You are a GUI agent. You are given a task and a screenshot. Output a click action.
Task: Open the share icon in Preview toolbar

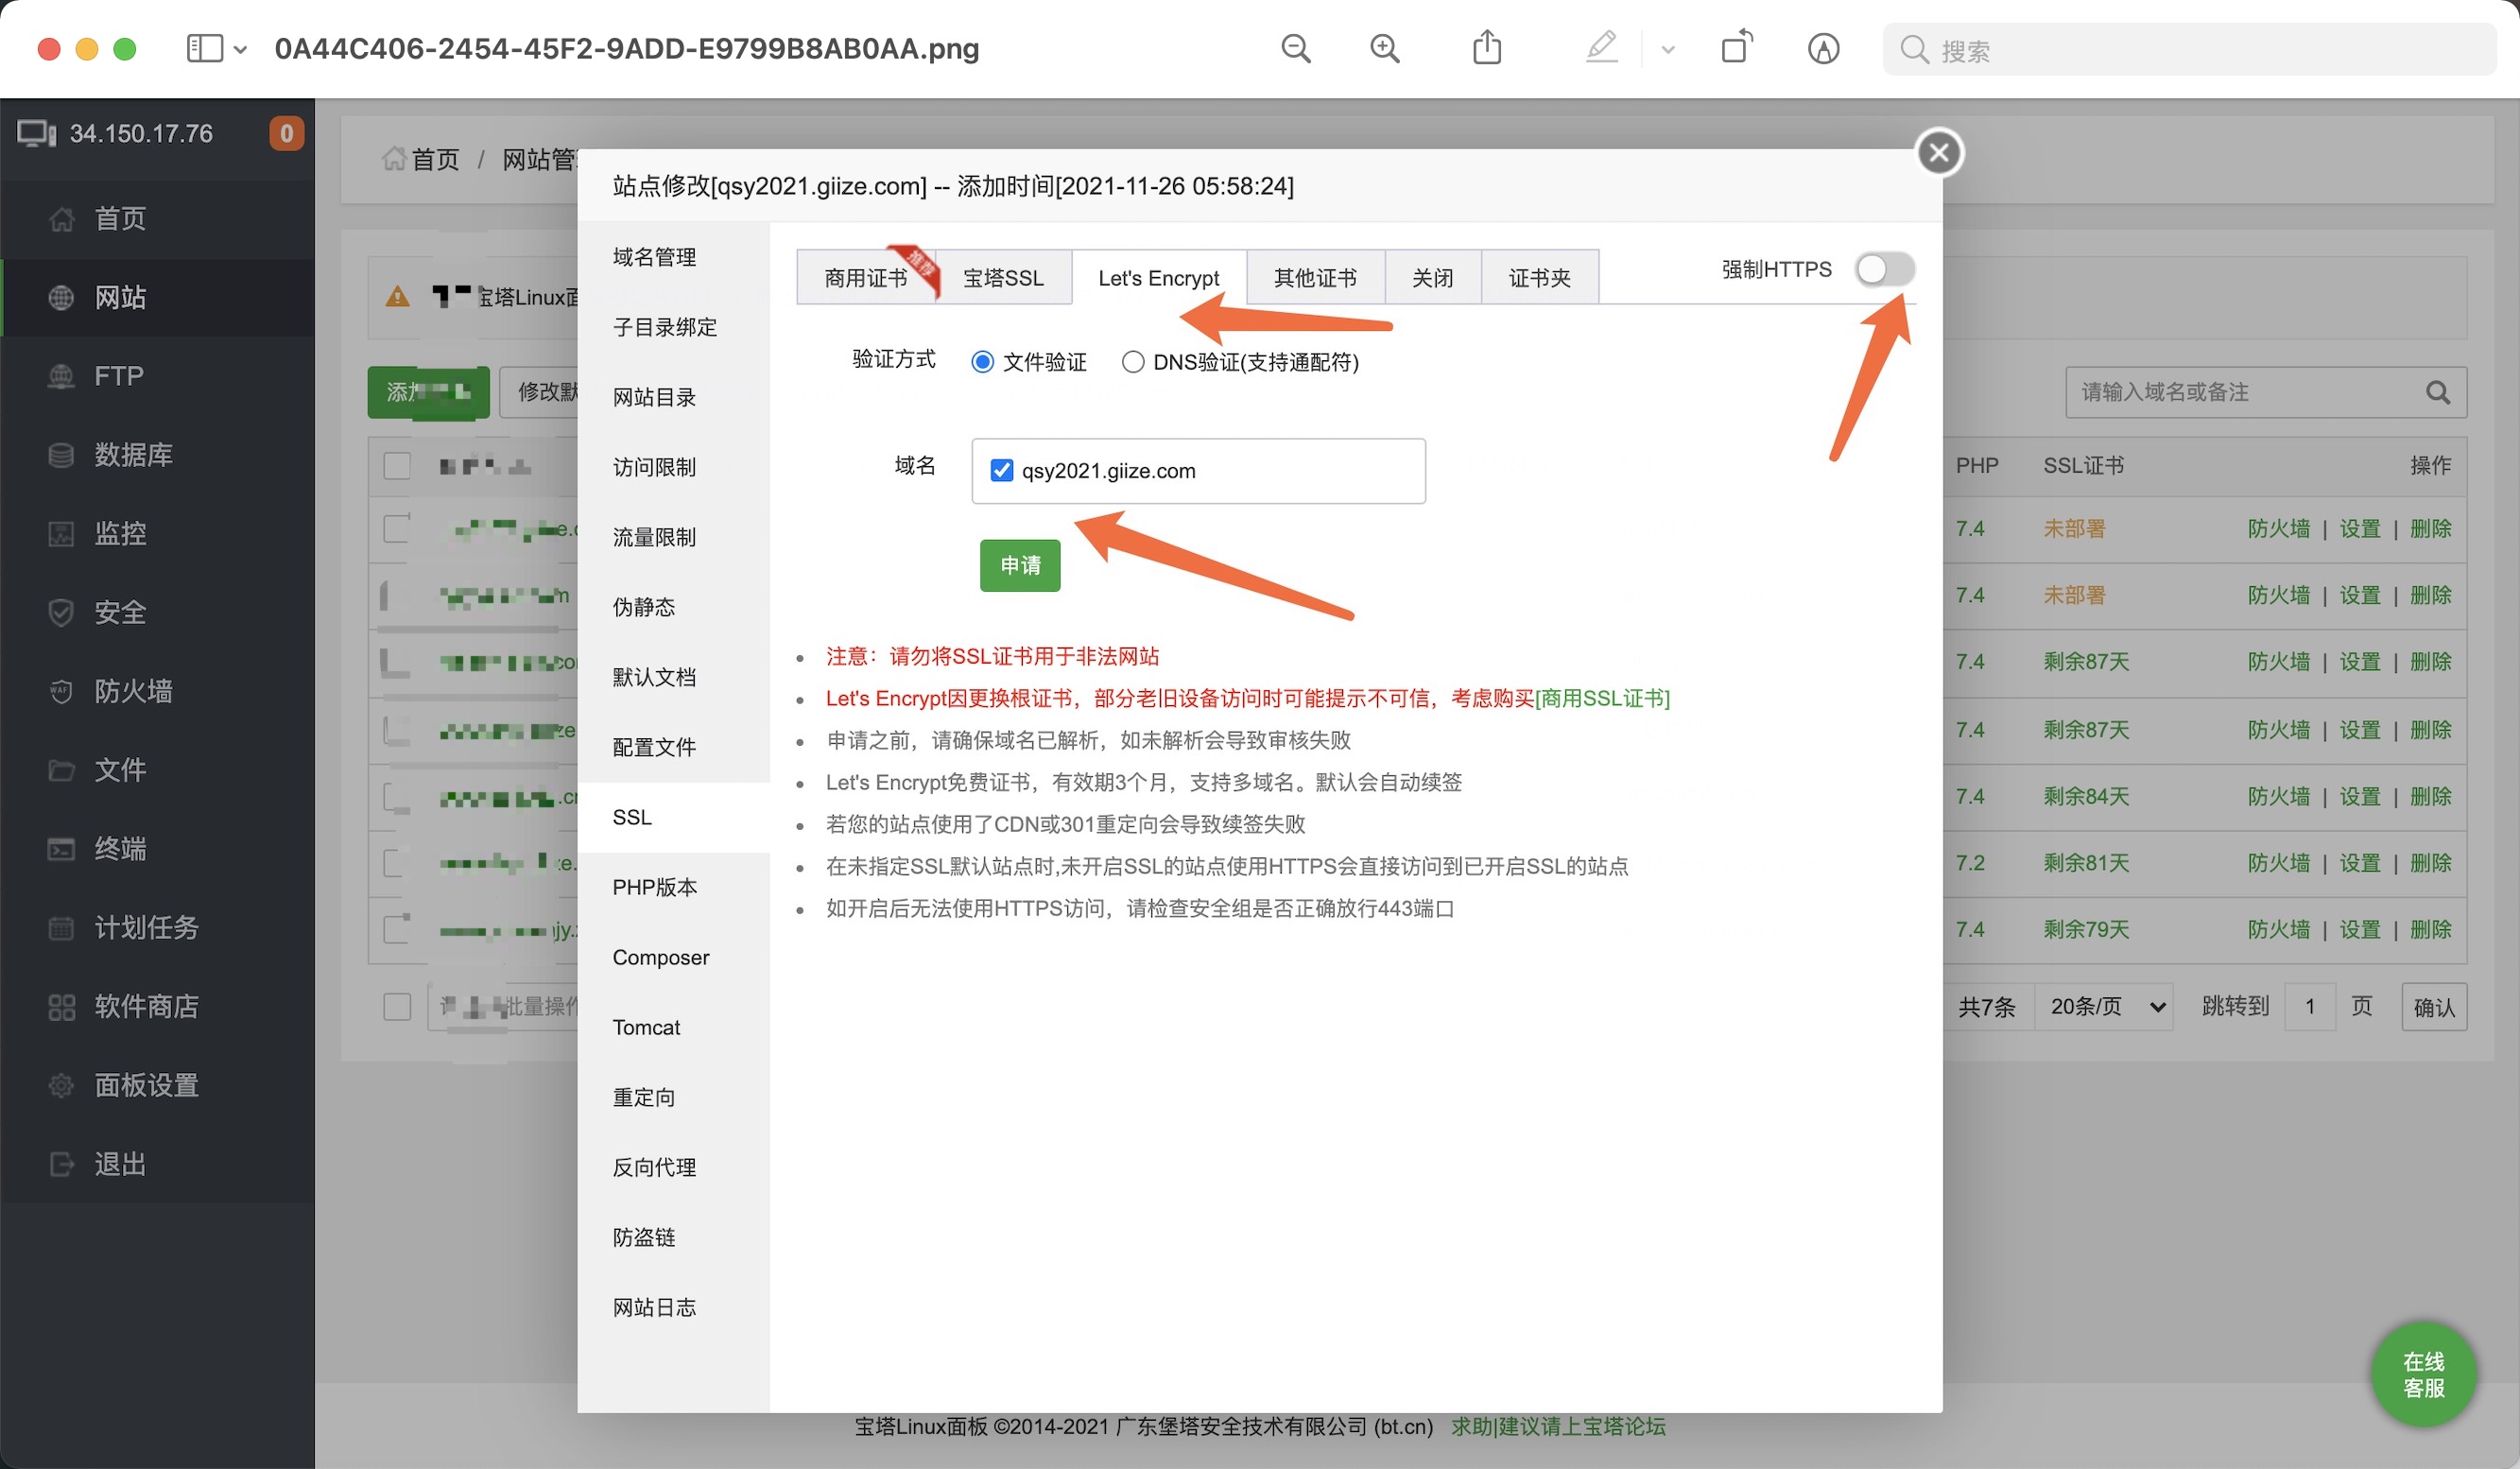pyautogui.click(x=1487, y=47)
